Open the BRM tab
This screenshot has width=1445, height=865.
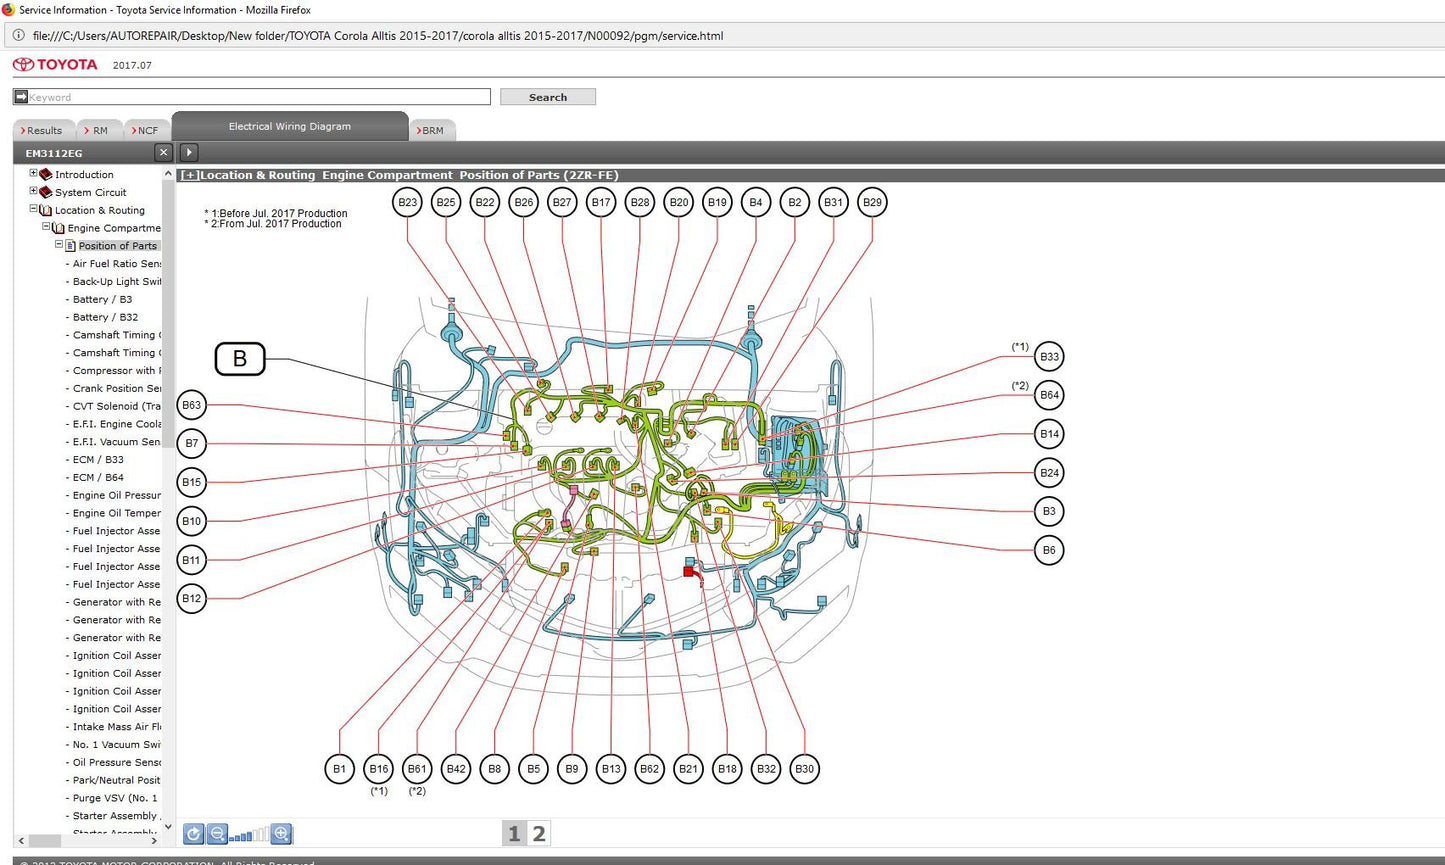pos(432,130)
